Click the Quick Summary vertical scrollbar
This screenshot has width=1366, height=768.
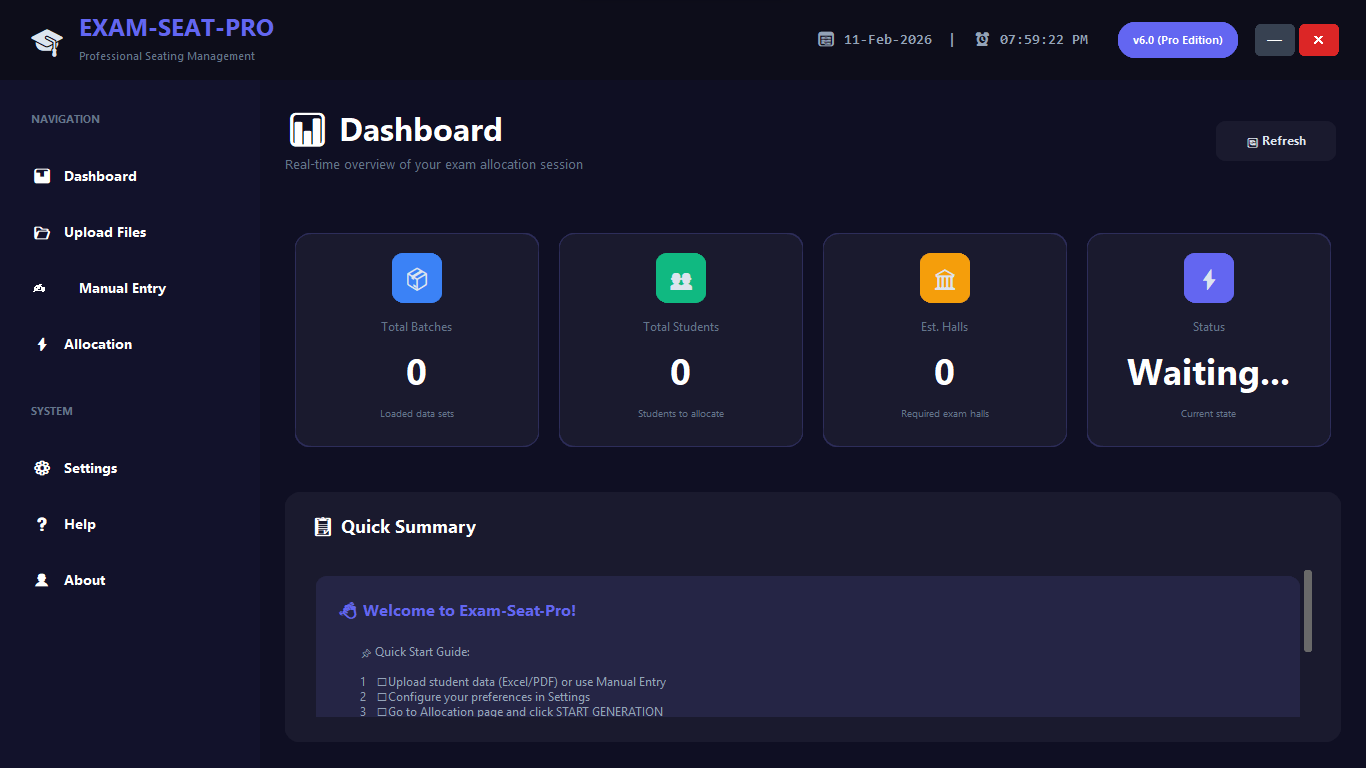tap(1308, 611)
